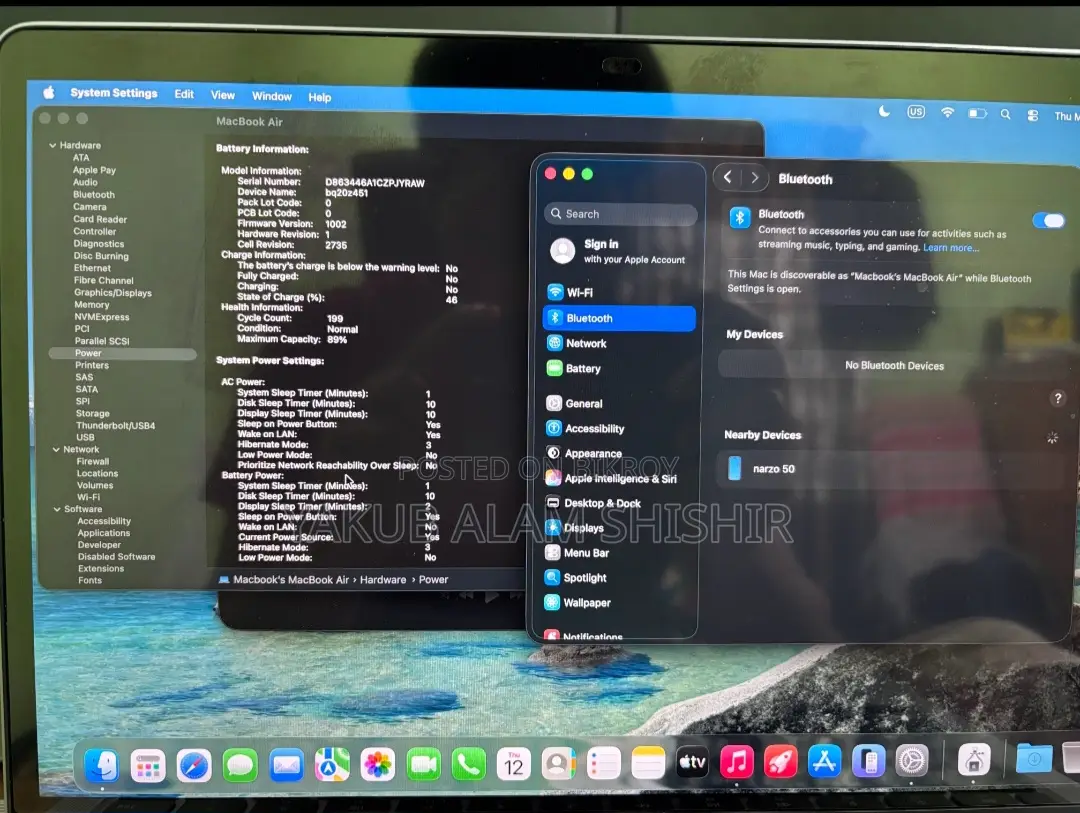Select Network in Settings sidebar
The width and height of the screenshot is (1080, 813).
[619, 343]
